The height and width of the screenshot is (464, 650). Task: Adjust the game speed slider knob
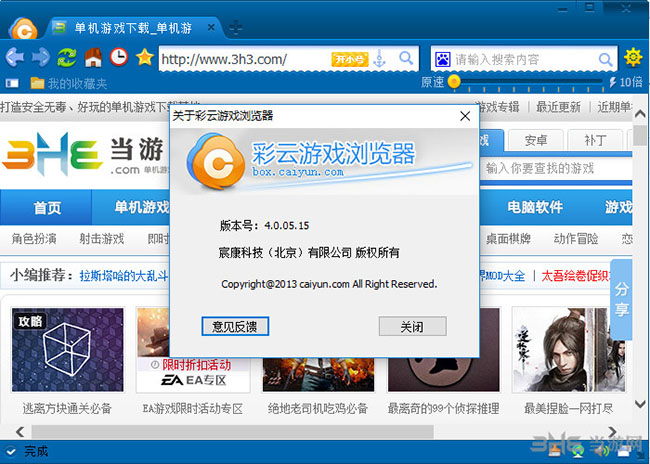tap(454, 81)
